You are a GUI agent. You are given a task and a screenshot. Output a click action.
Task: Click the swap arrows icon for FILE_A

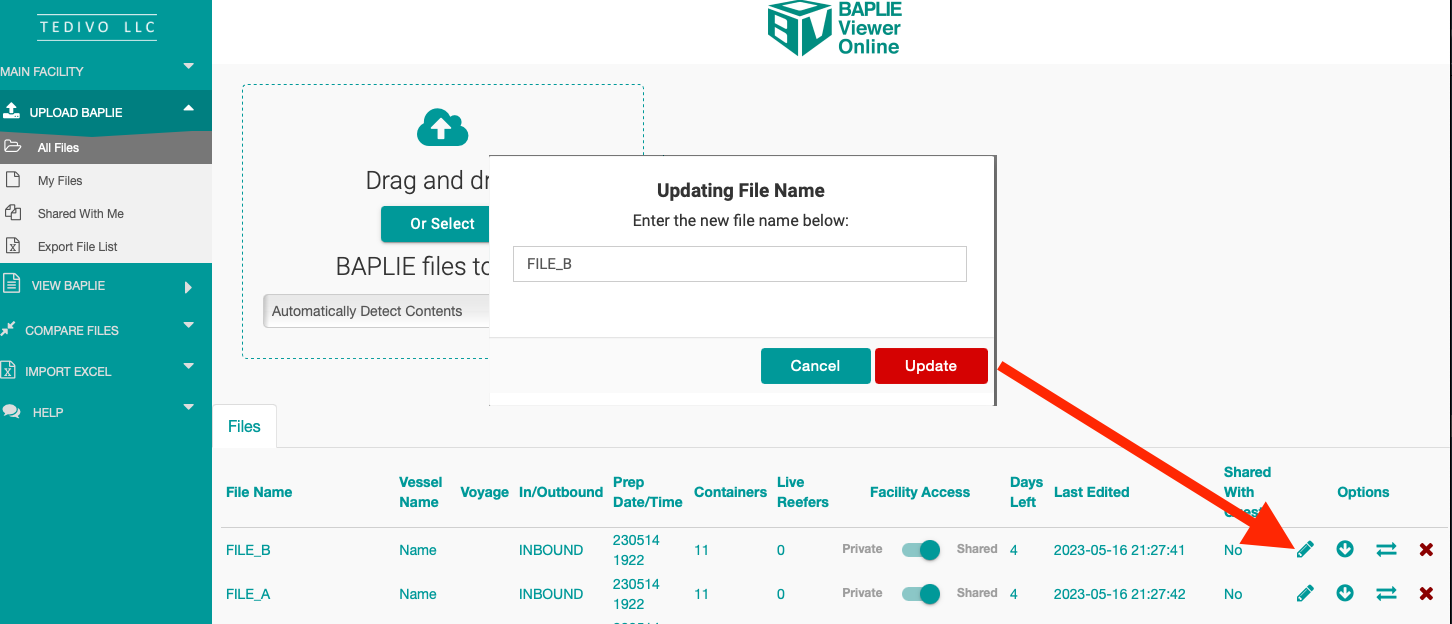click(x=1386, y=594)
